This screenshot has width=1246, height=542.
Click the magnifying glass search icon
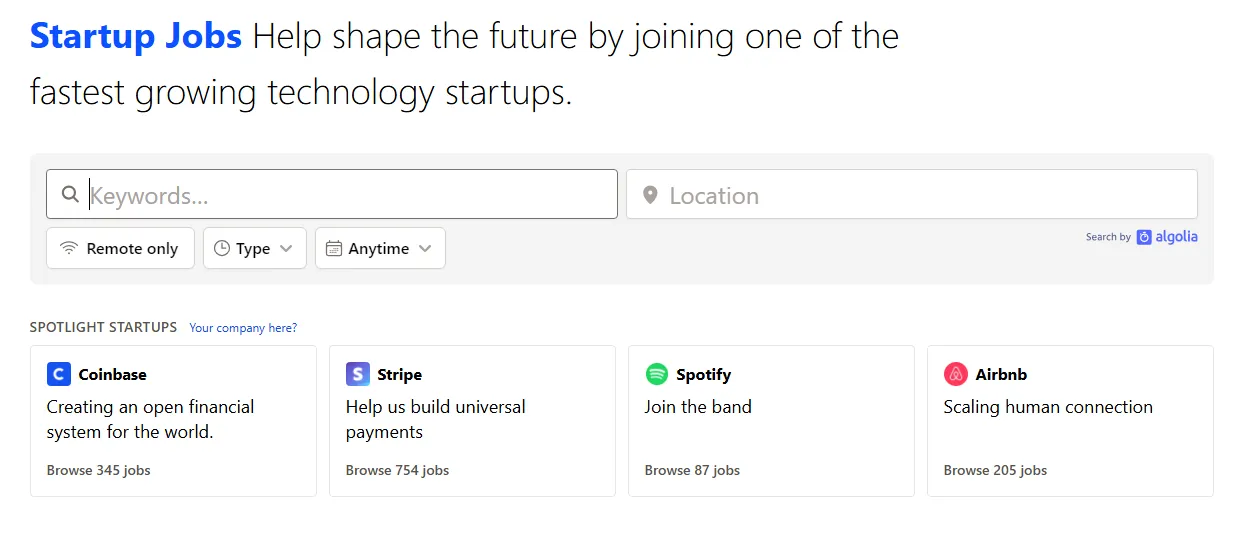70,194
